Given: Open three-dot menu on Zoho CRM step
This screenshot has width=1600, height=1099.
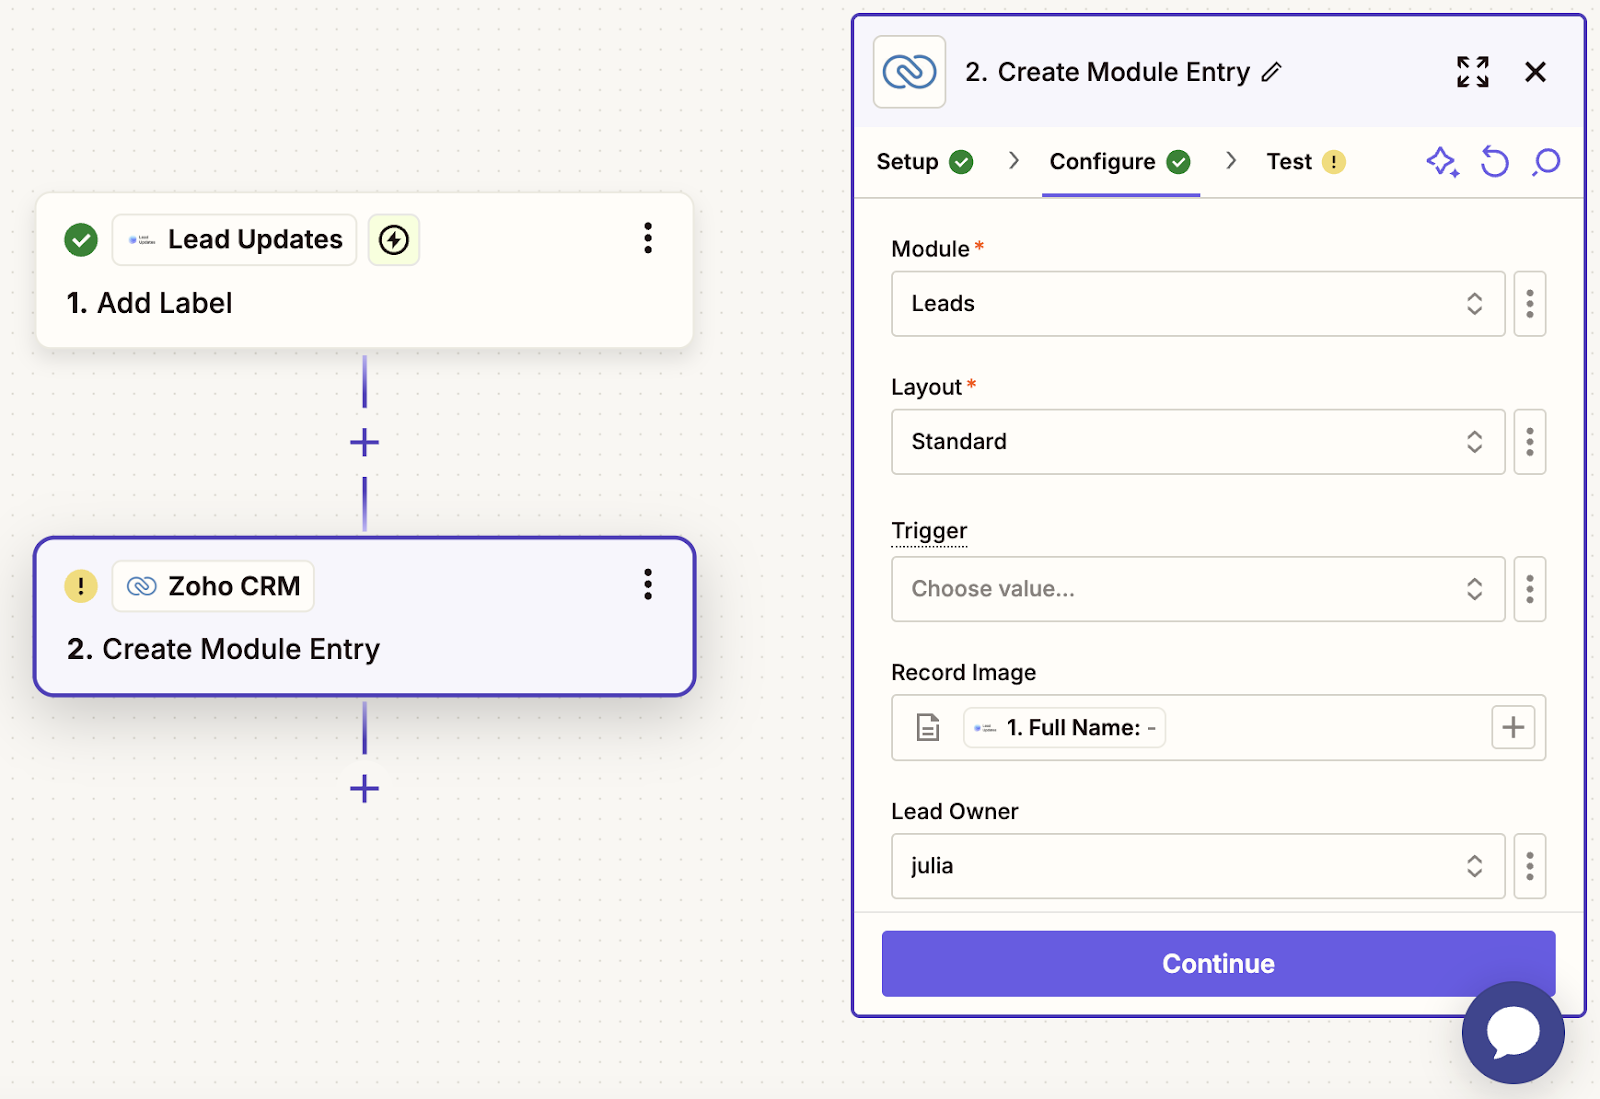Looking at the screenshot, I should pos(648,584).
